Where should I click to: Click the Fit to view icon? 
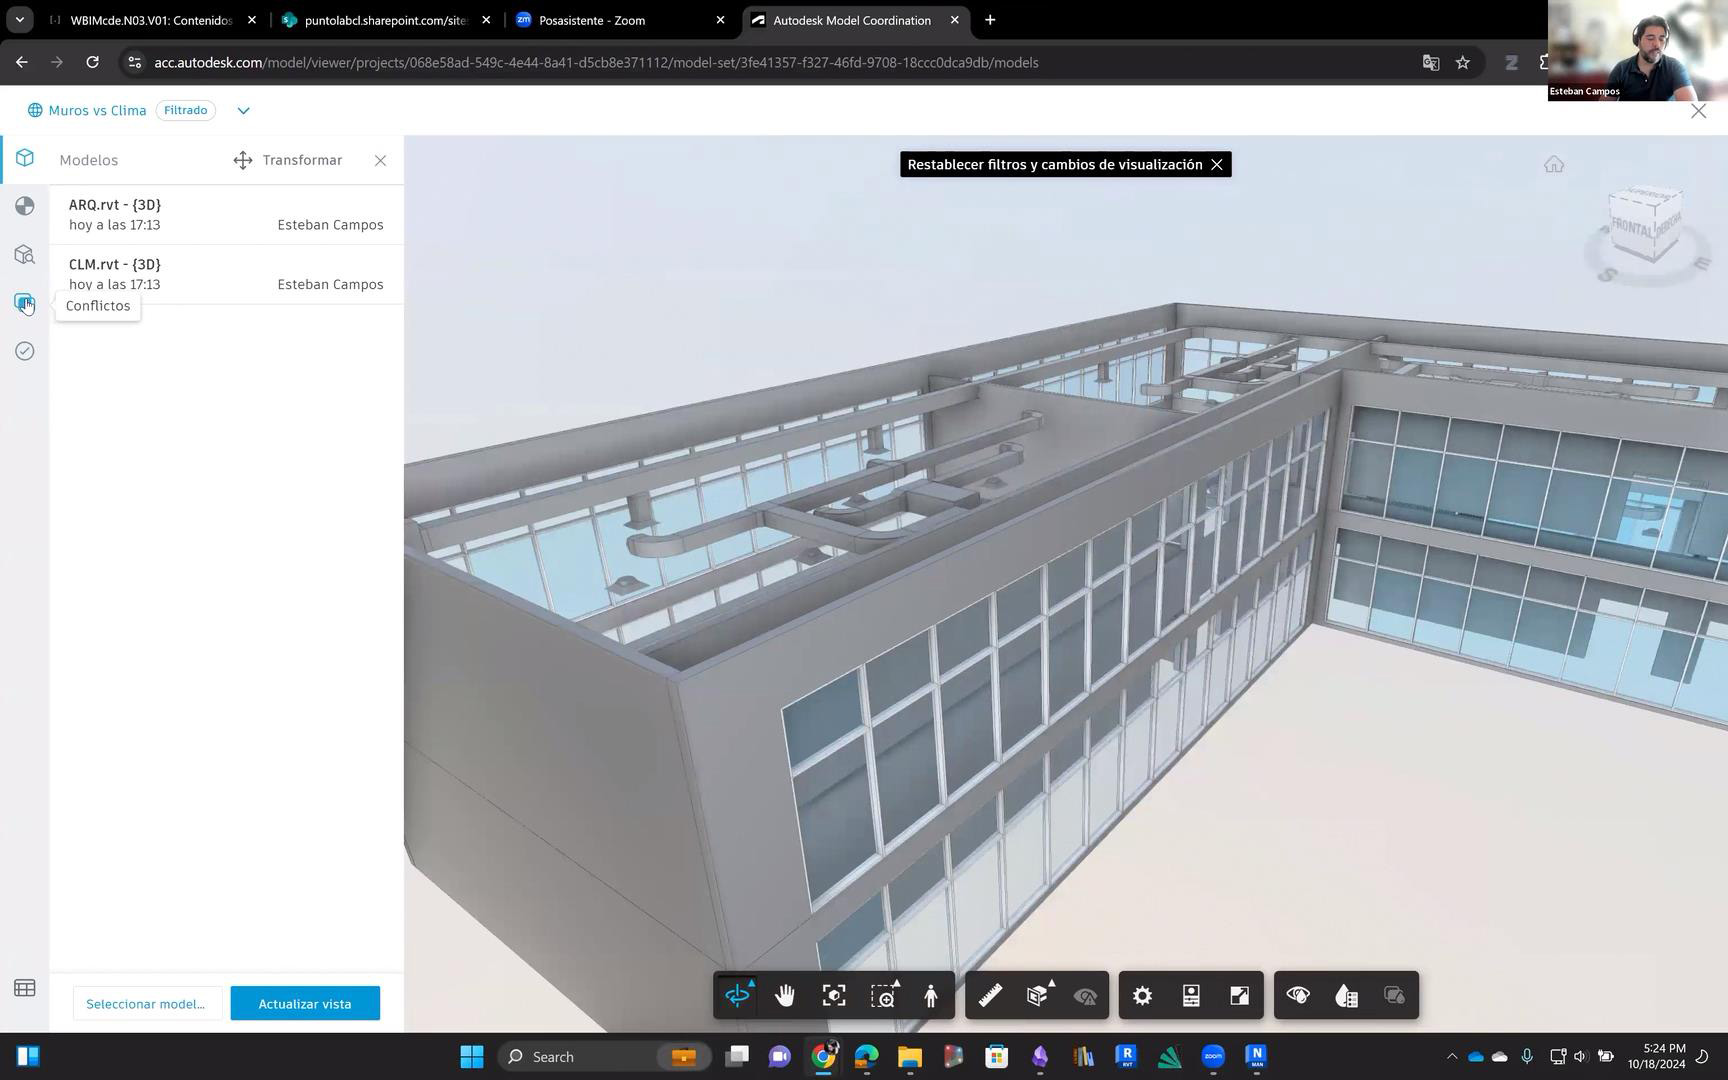pyautogui.click(x=834, y=996)
